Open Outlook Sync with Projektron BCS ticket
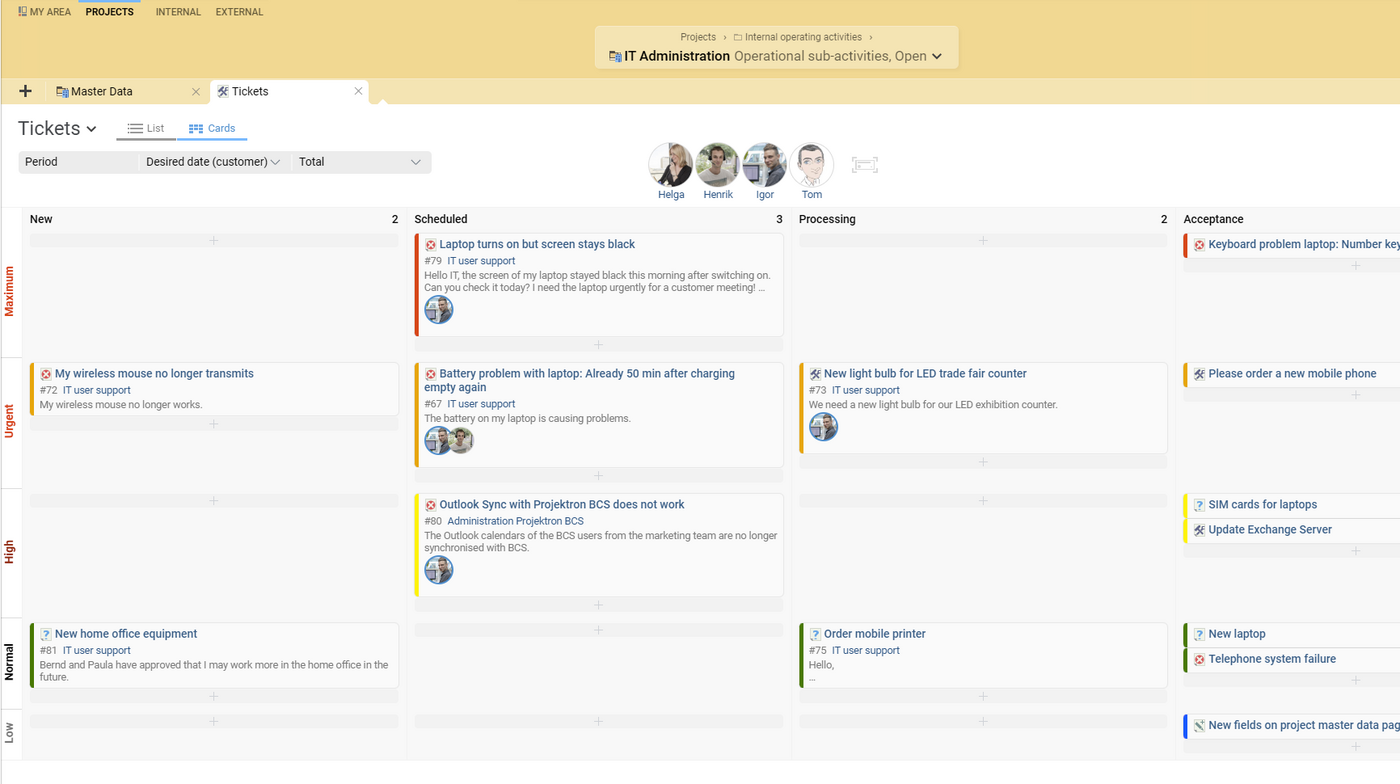1400x784 pixels. click(562, 505)
